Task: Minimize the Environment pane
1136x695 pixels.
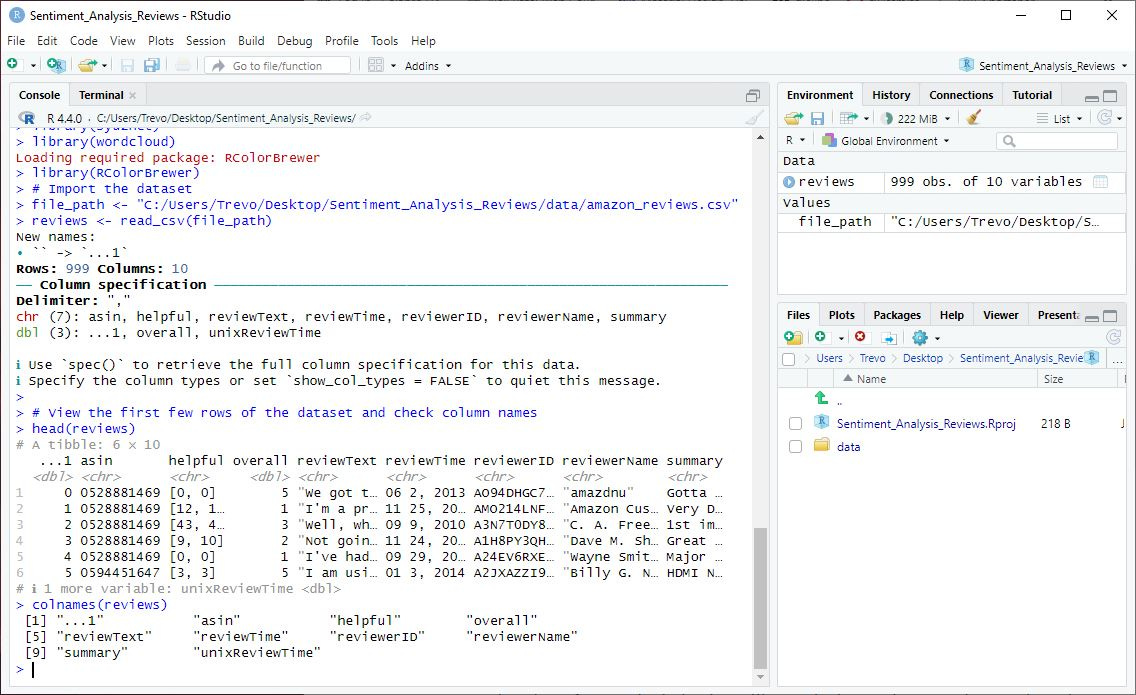Action: tap(1091, 97)
